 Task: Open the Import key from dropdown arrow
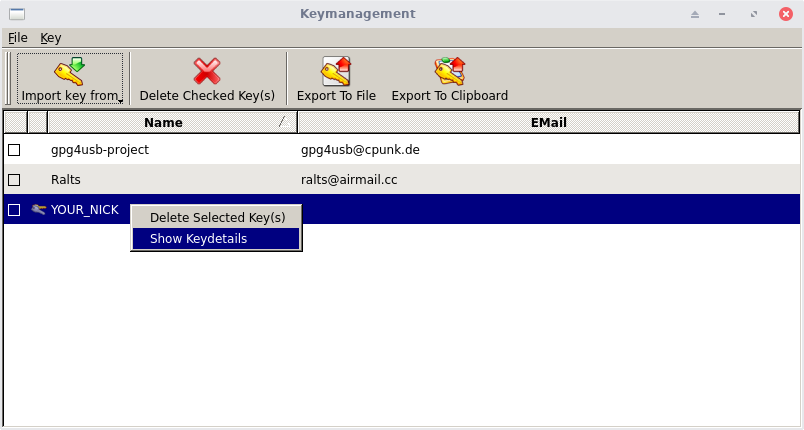coord(120,101)
